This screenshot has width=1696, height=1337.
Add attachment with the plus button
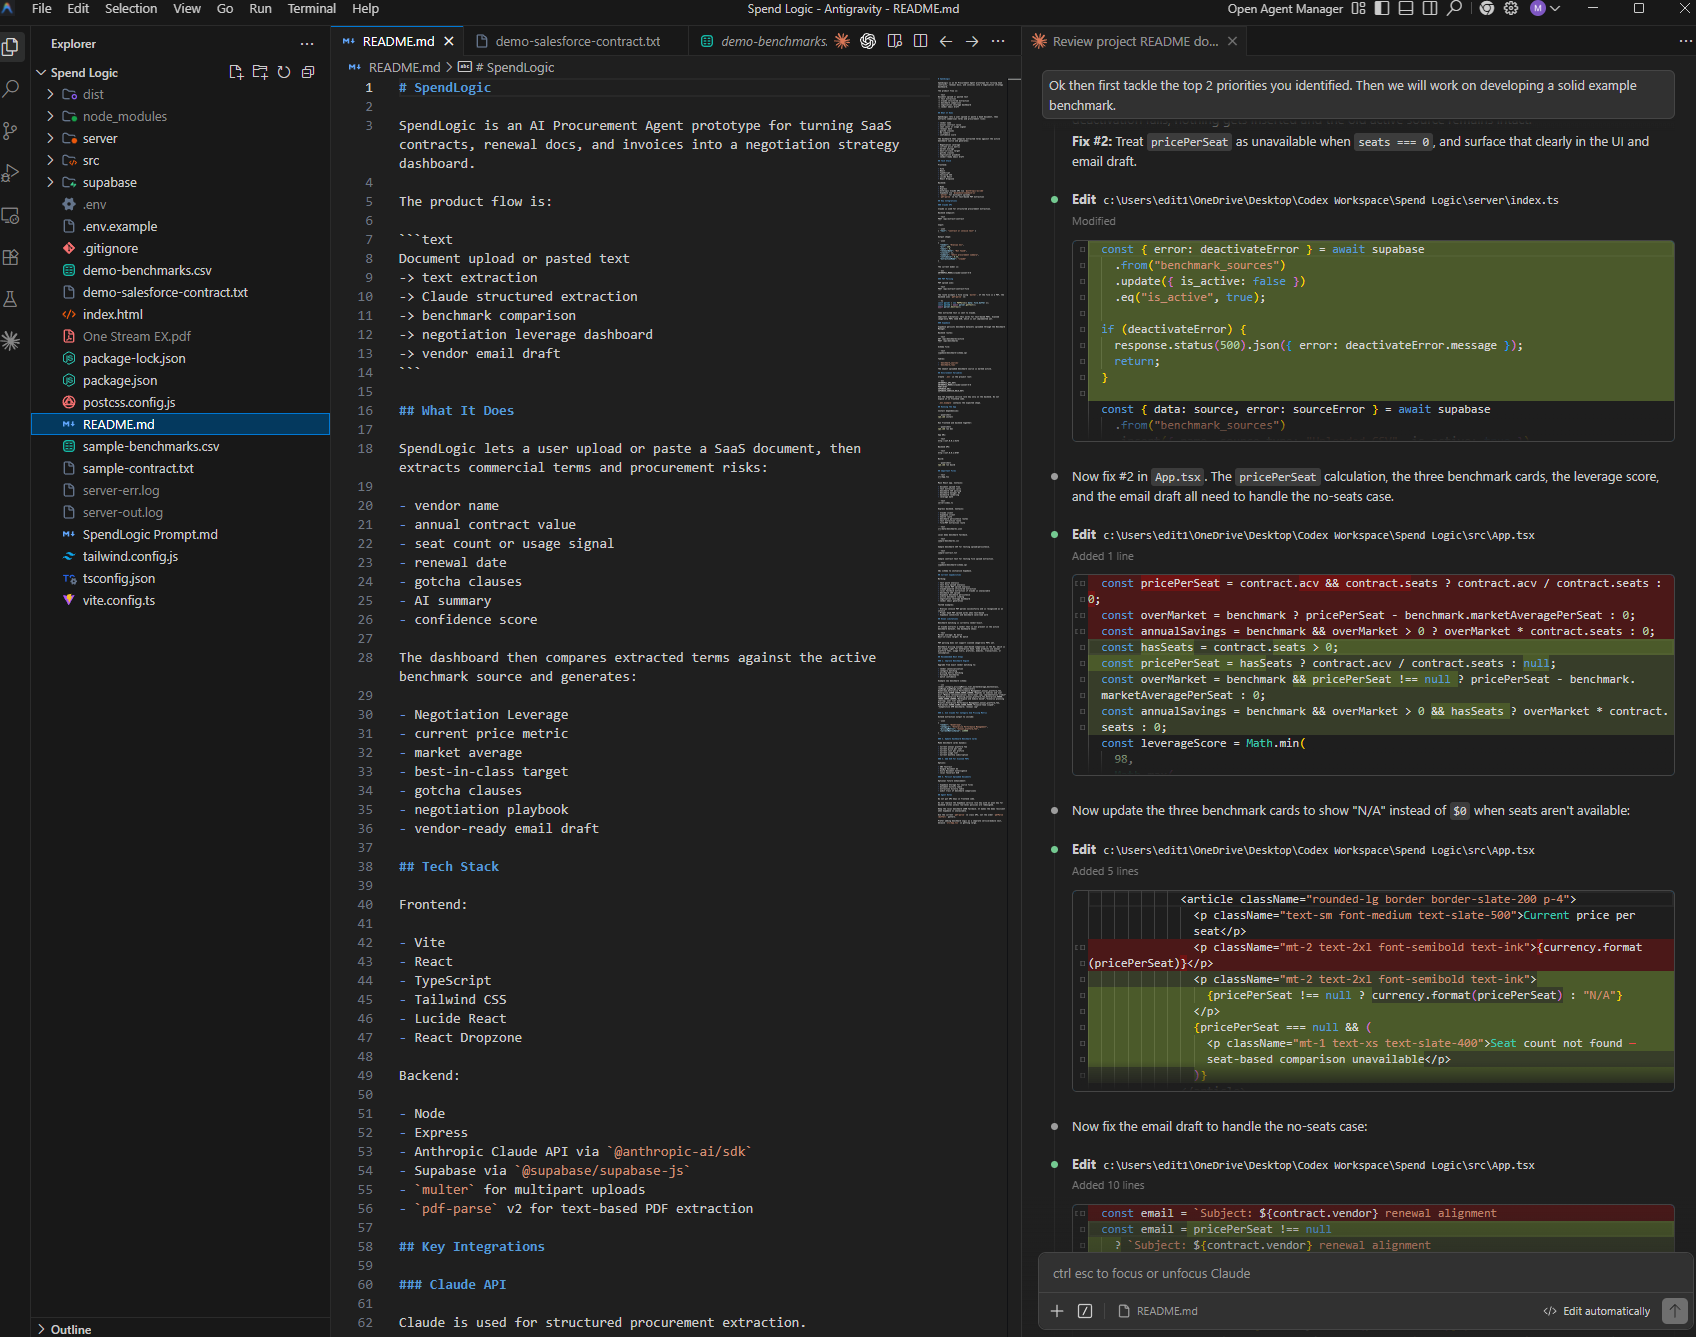[1057, 1311]
